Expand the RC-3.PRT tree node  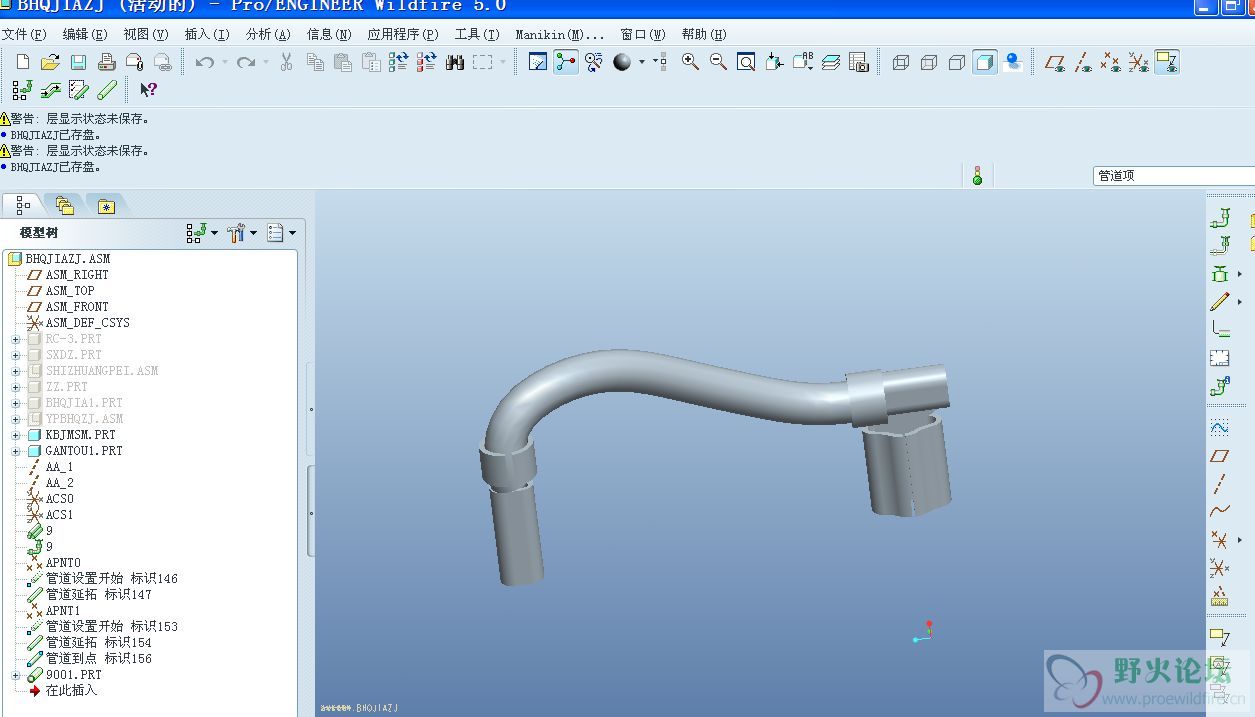pyautogui.click(x=16, y=339)
